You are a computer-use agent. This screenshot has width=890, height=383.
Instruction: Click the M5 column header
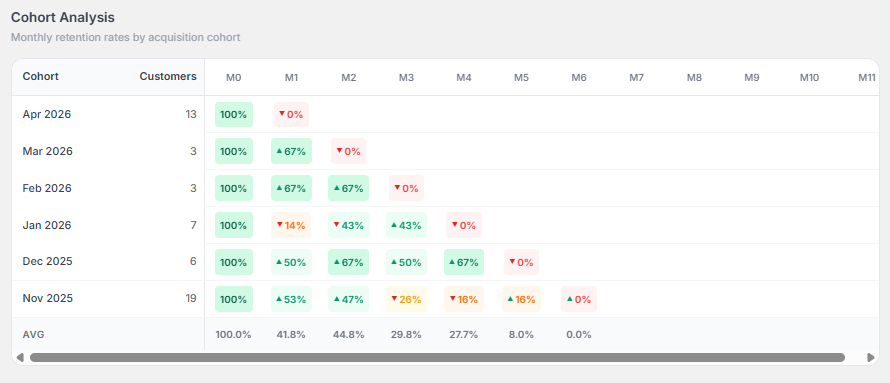(522, 77)
